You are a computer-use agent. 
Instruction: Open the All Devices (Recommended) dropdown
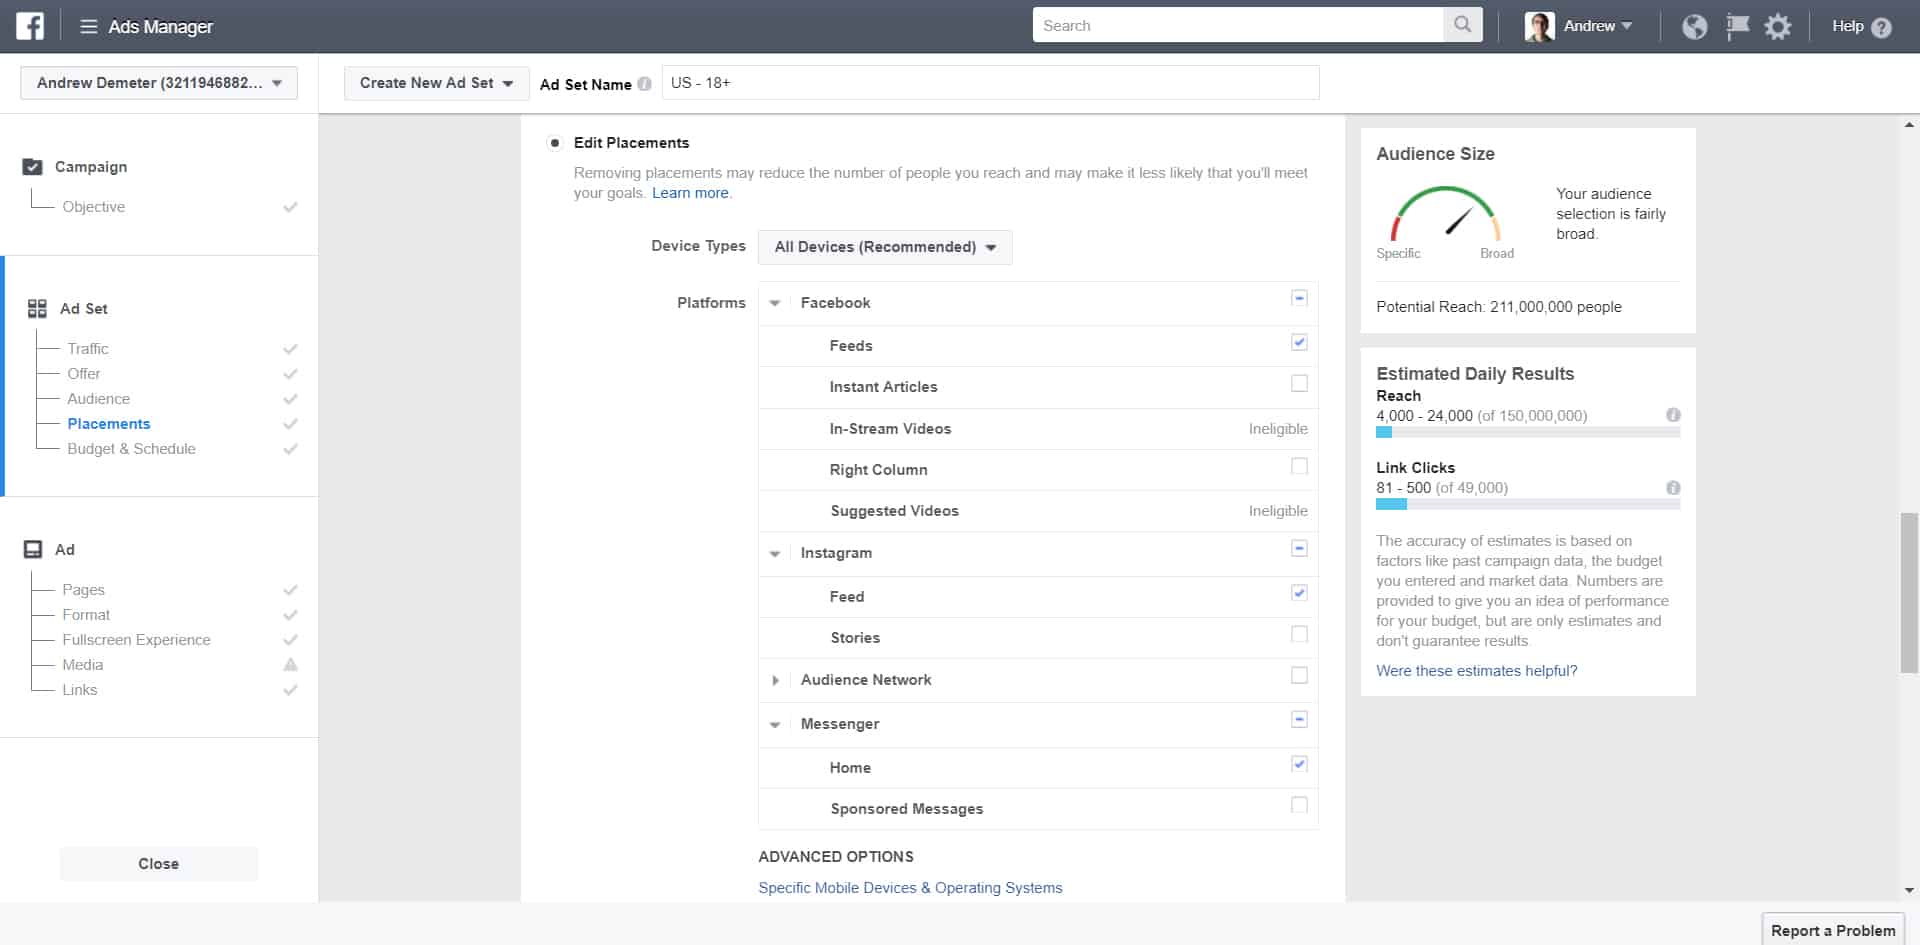point(885,247)
